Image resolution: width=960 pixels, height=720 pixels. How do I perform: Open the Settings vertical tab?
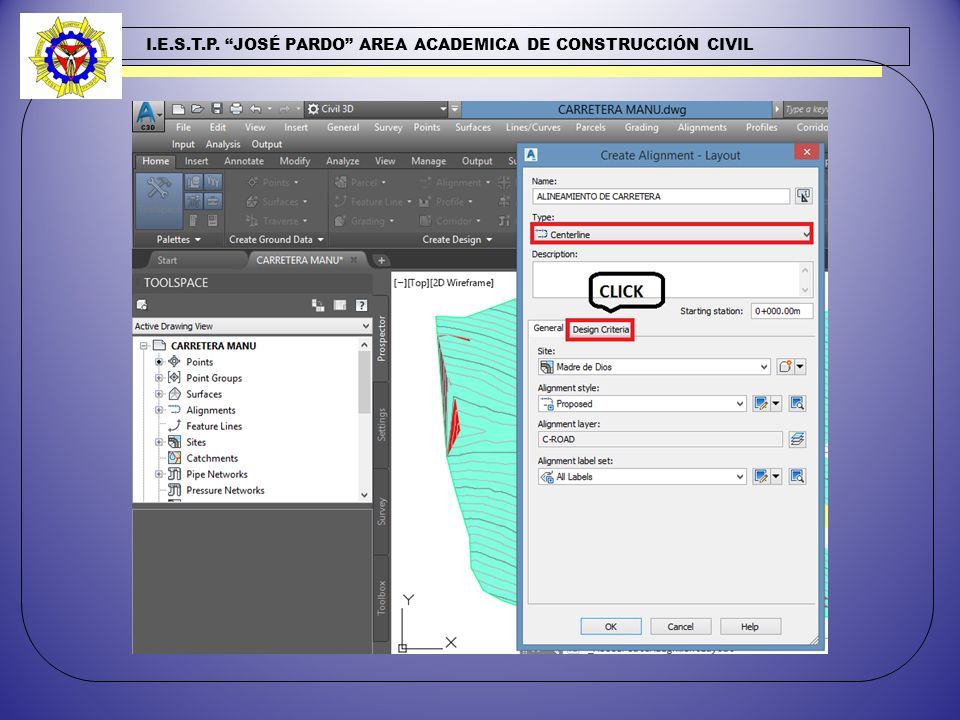381,424
